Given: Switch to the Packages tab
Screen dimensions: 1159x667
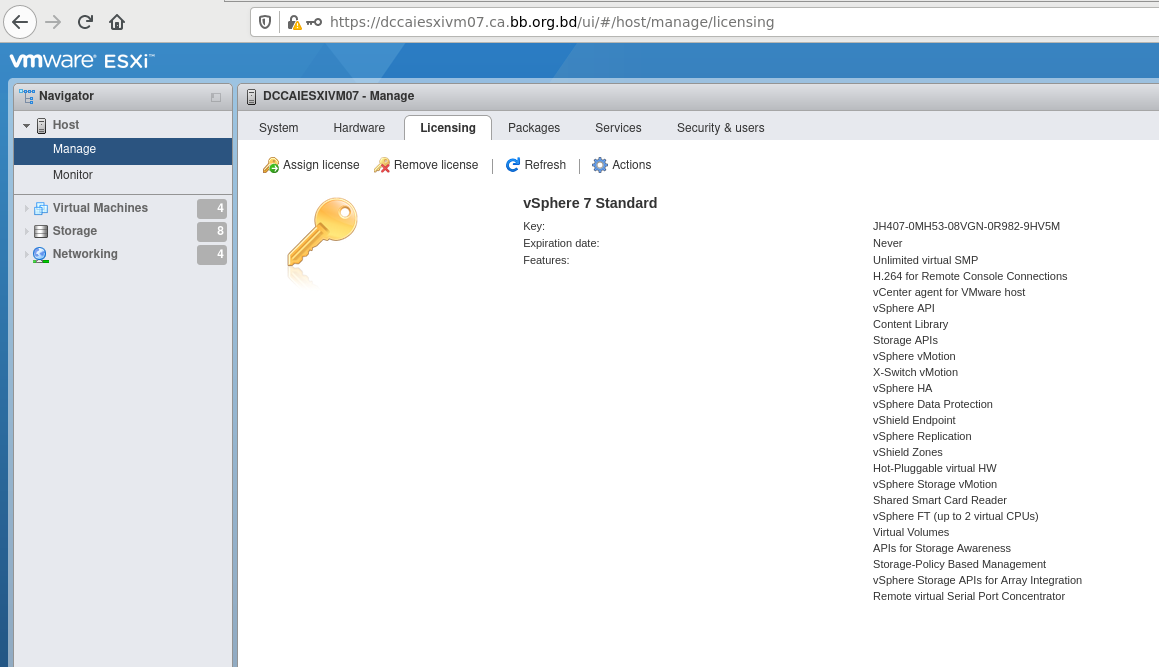Looking at the screenshot, I should tap(534, 128).
